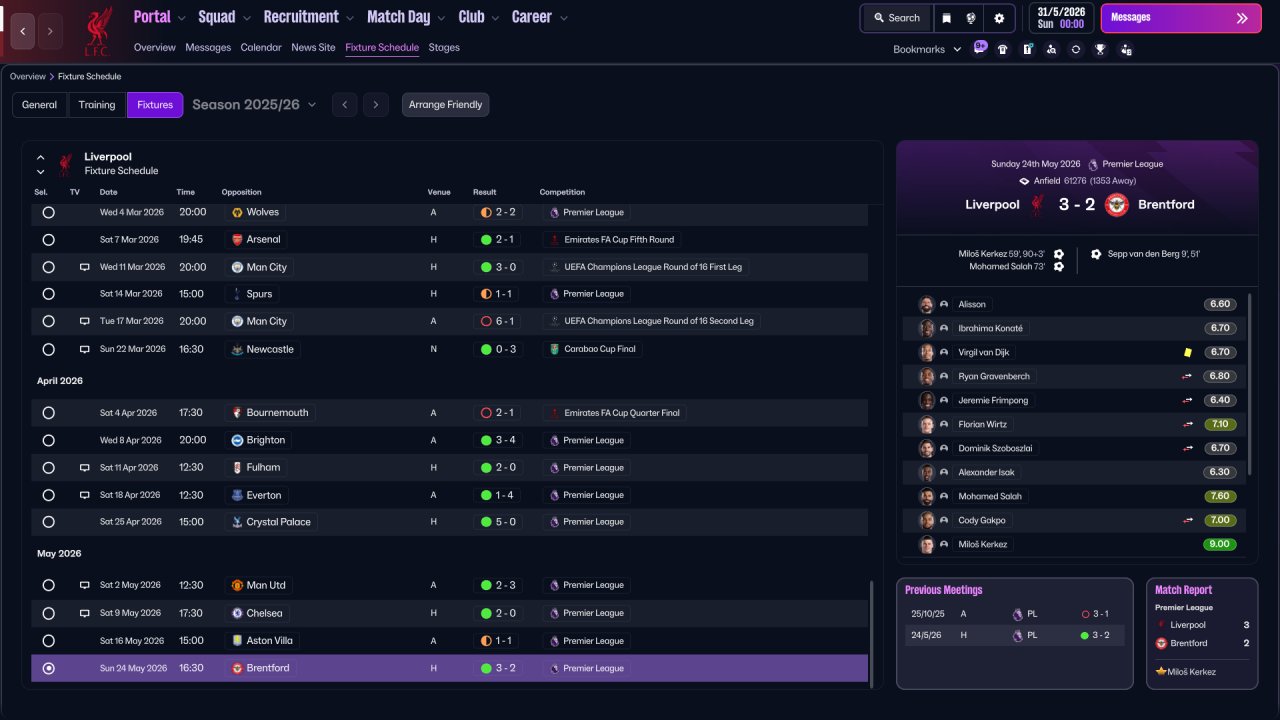
Task: Click the player ratings list scrollbar
Action: (x=1250, y=385)
